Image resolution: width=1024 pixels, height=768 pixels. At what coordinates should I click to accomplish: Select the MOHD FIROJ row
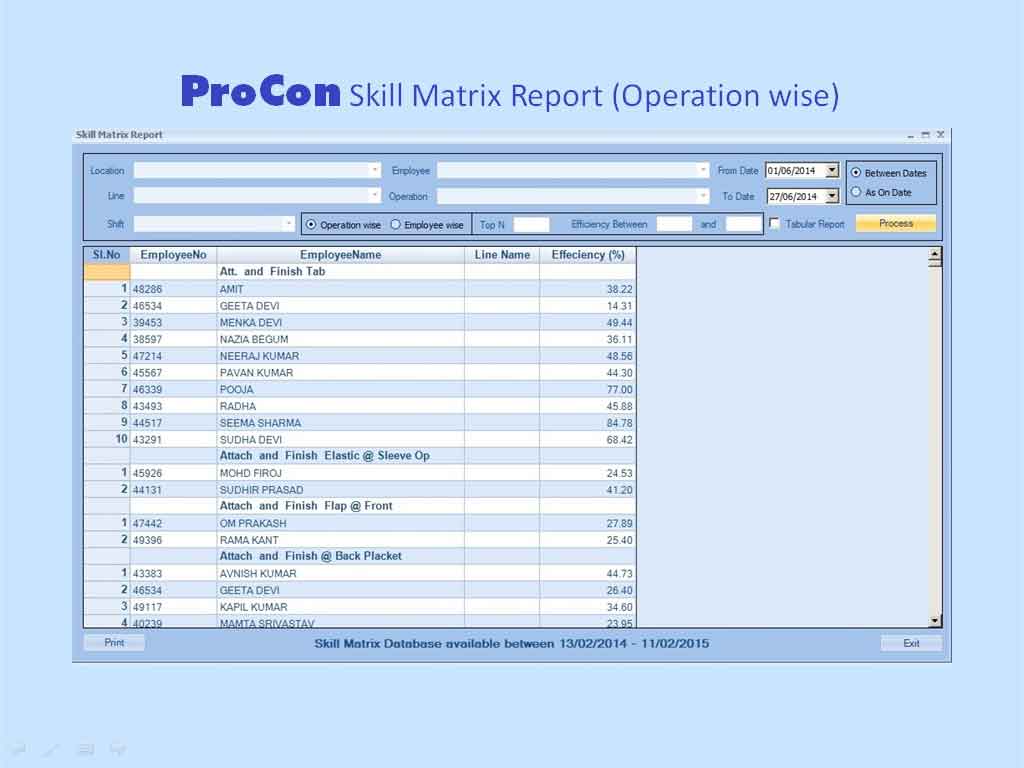pos(360,473)
